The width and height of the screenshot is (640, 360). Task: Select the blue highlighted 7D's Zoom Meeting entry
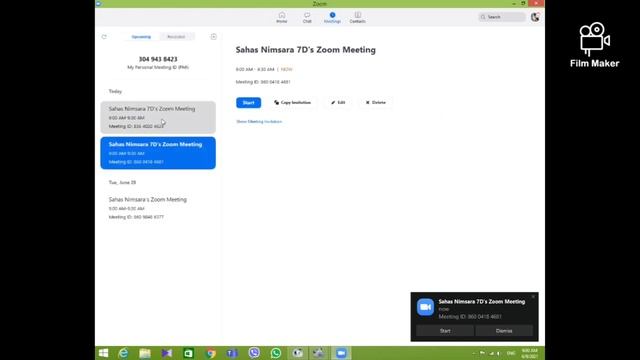click(x=158, y=153)
